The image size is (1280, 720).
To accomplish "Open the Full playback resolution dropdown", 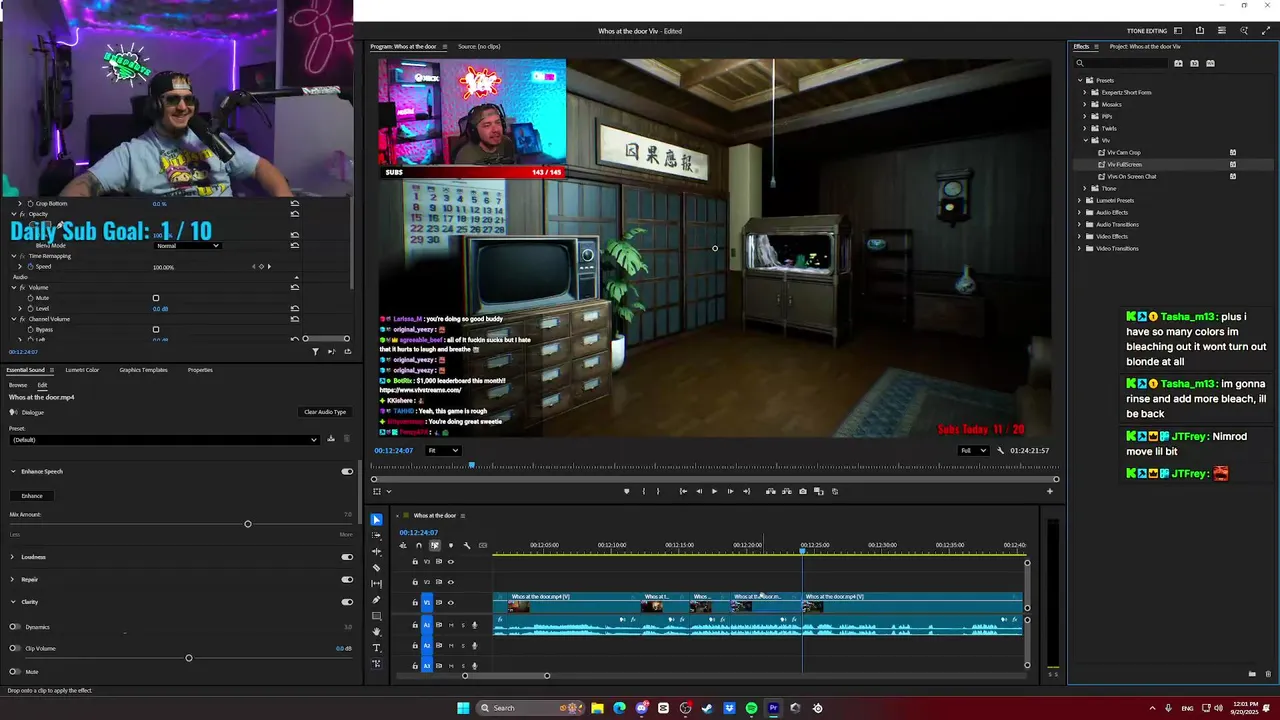I will click(x=974, y=451).
